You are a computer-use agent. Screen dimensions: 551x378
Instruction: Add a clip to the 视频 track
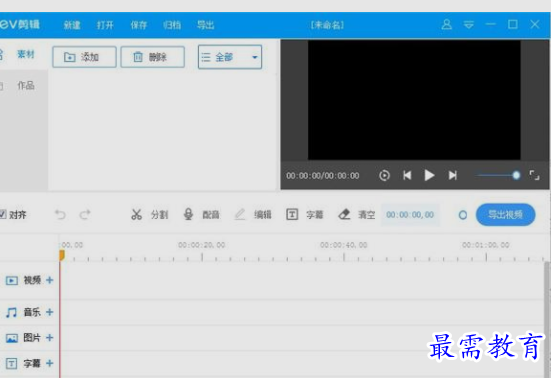coord(50,280)
